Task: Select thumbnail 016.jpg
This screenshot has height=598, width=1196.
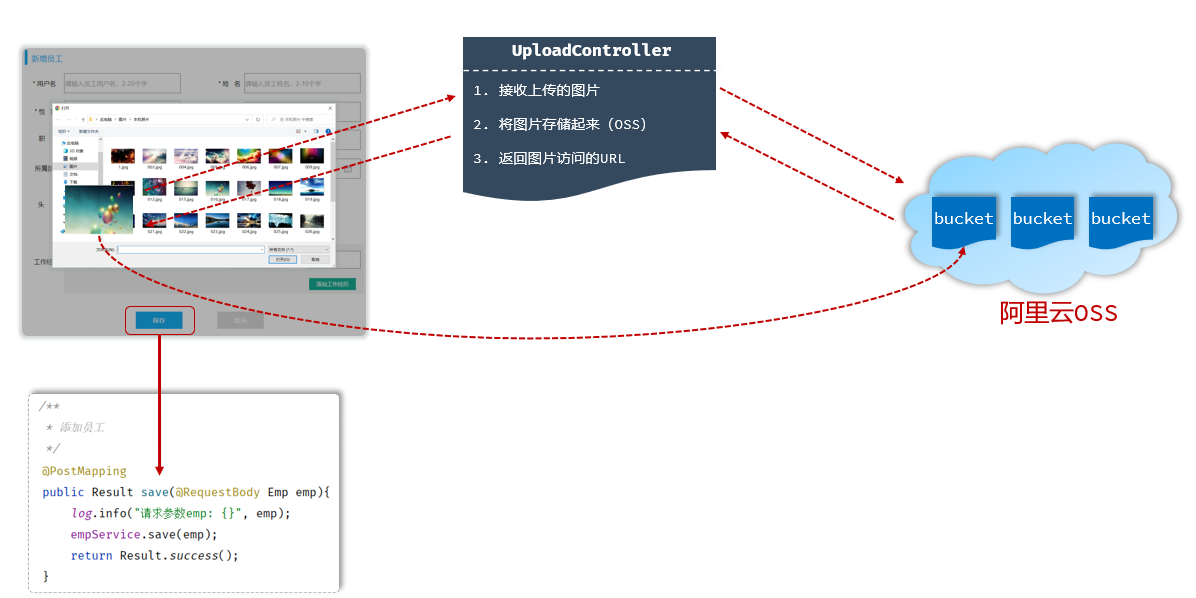Action: click(217, 190)
